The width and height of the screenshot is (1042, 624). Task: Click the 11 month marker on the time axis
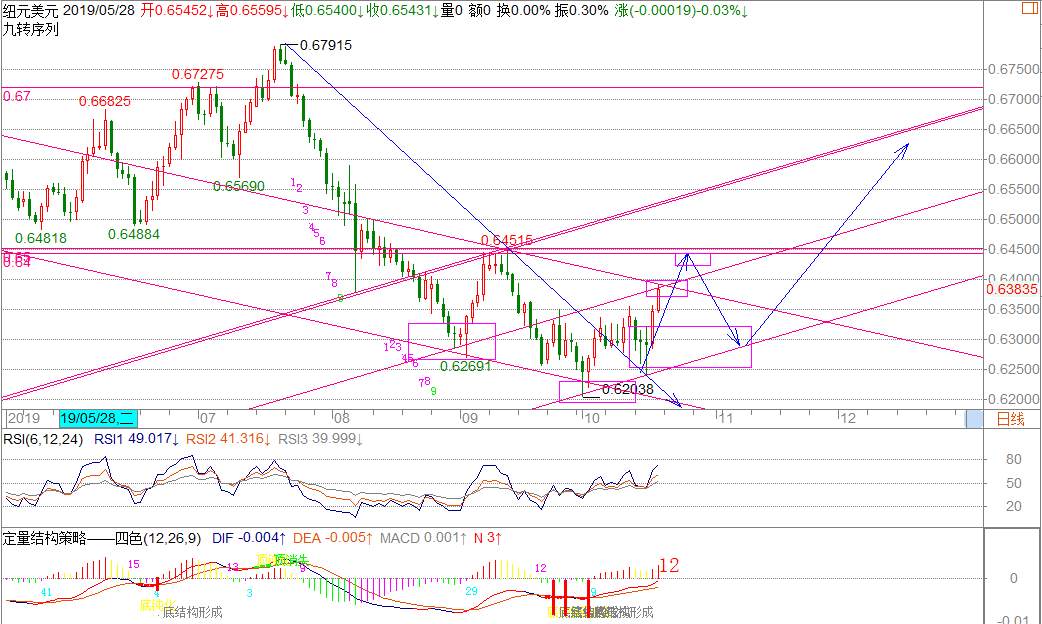pyautogui.click(x=725, y=418)
